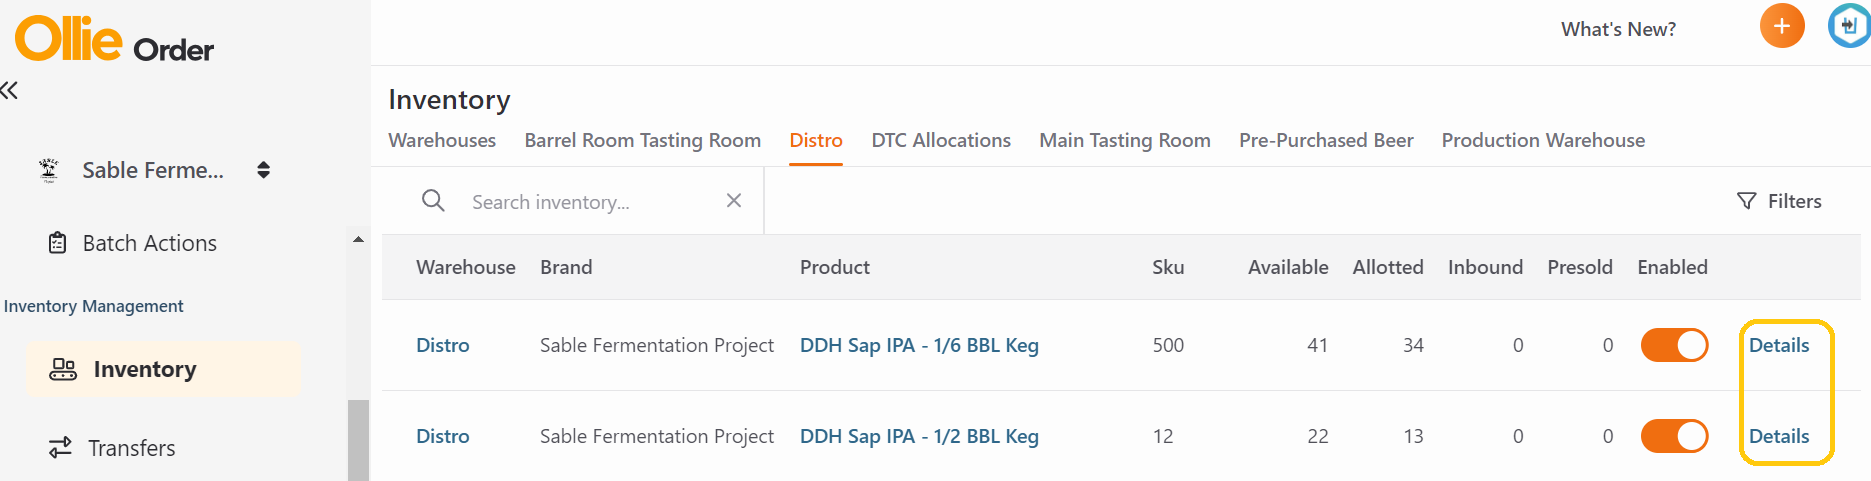Image resolution: width=1871 pixels, height=481 pixels.
Task: Collapse sidebar with double chevron icon
Action: point(10,91)
